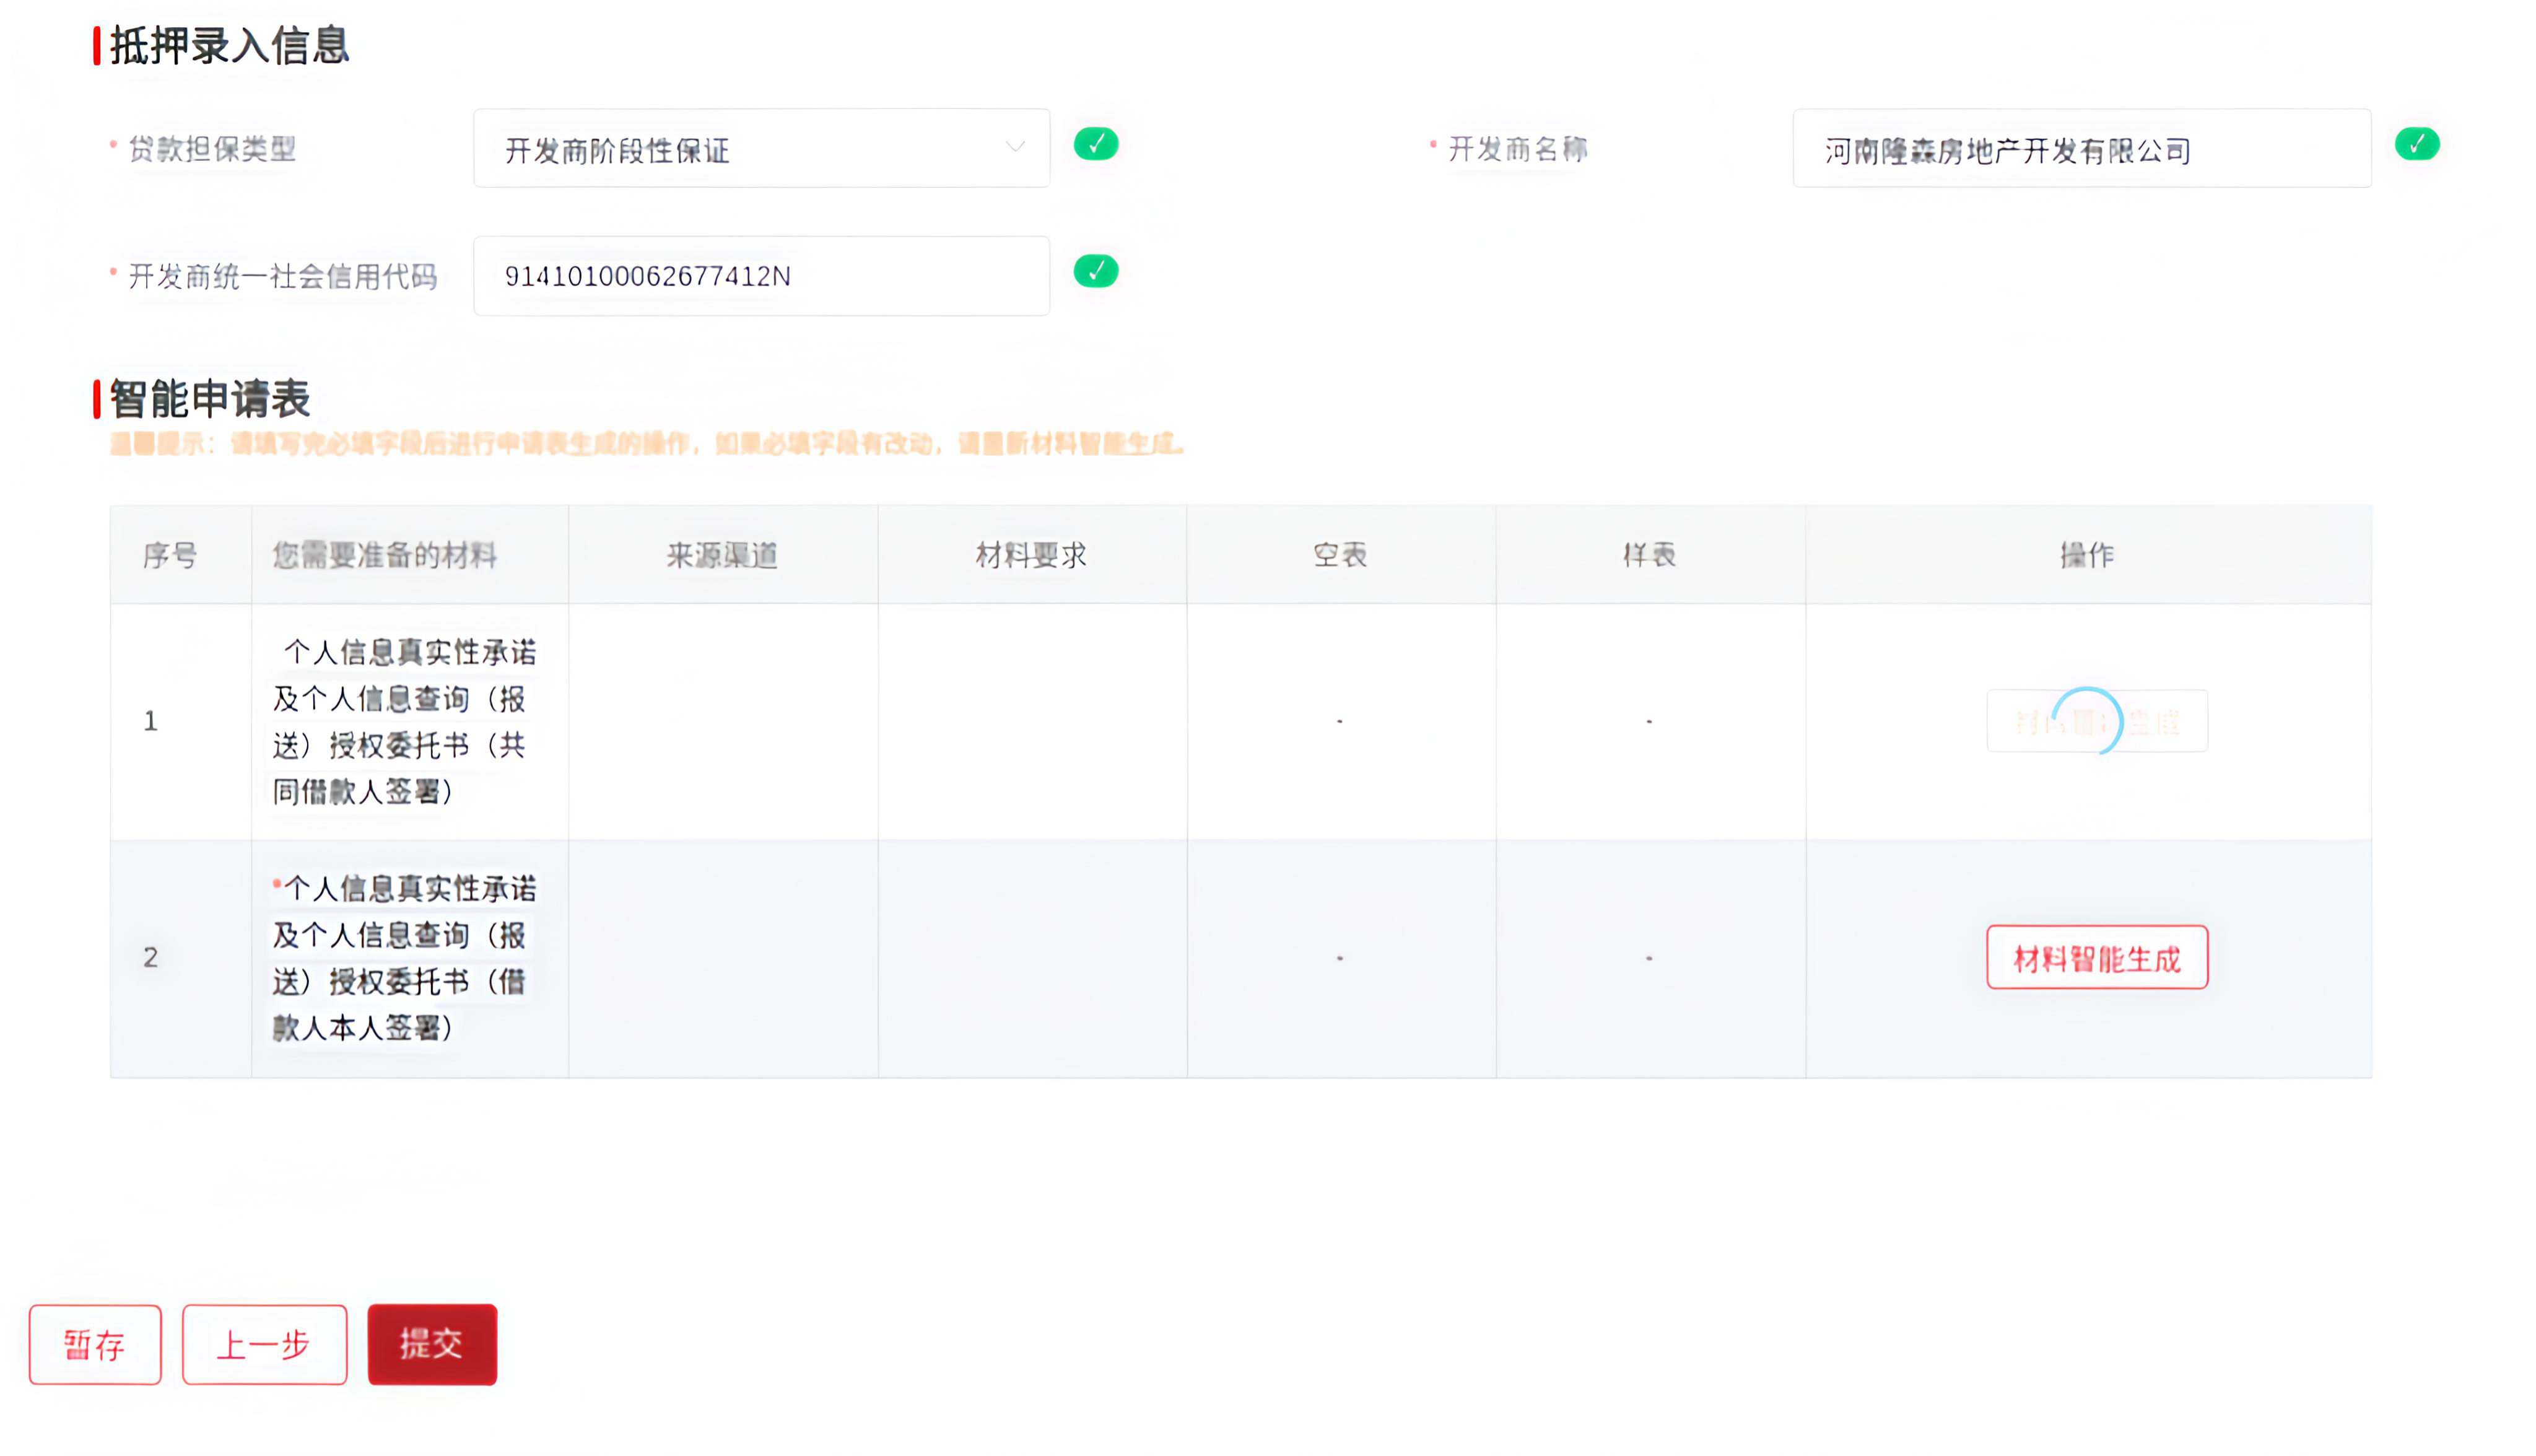The height and width of the screenshot is (1456, 2536).
Task: Click the 操作 column header
Action: (2087, 555)
